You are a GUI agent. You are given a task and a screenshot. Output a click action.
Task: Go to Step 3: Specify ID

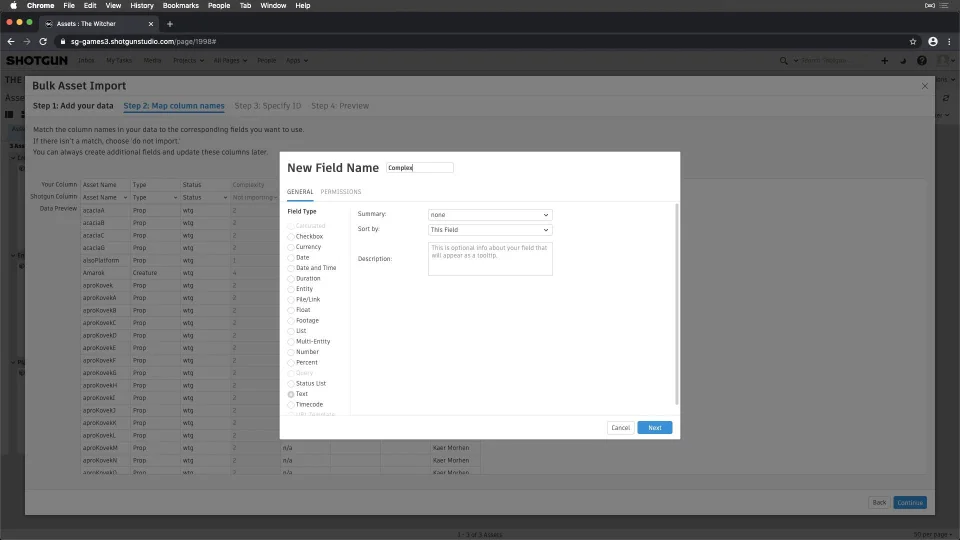tap(268, 106)
